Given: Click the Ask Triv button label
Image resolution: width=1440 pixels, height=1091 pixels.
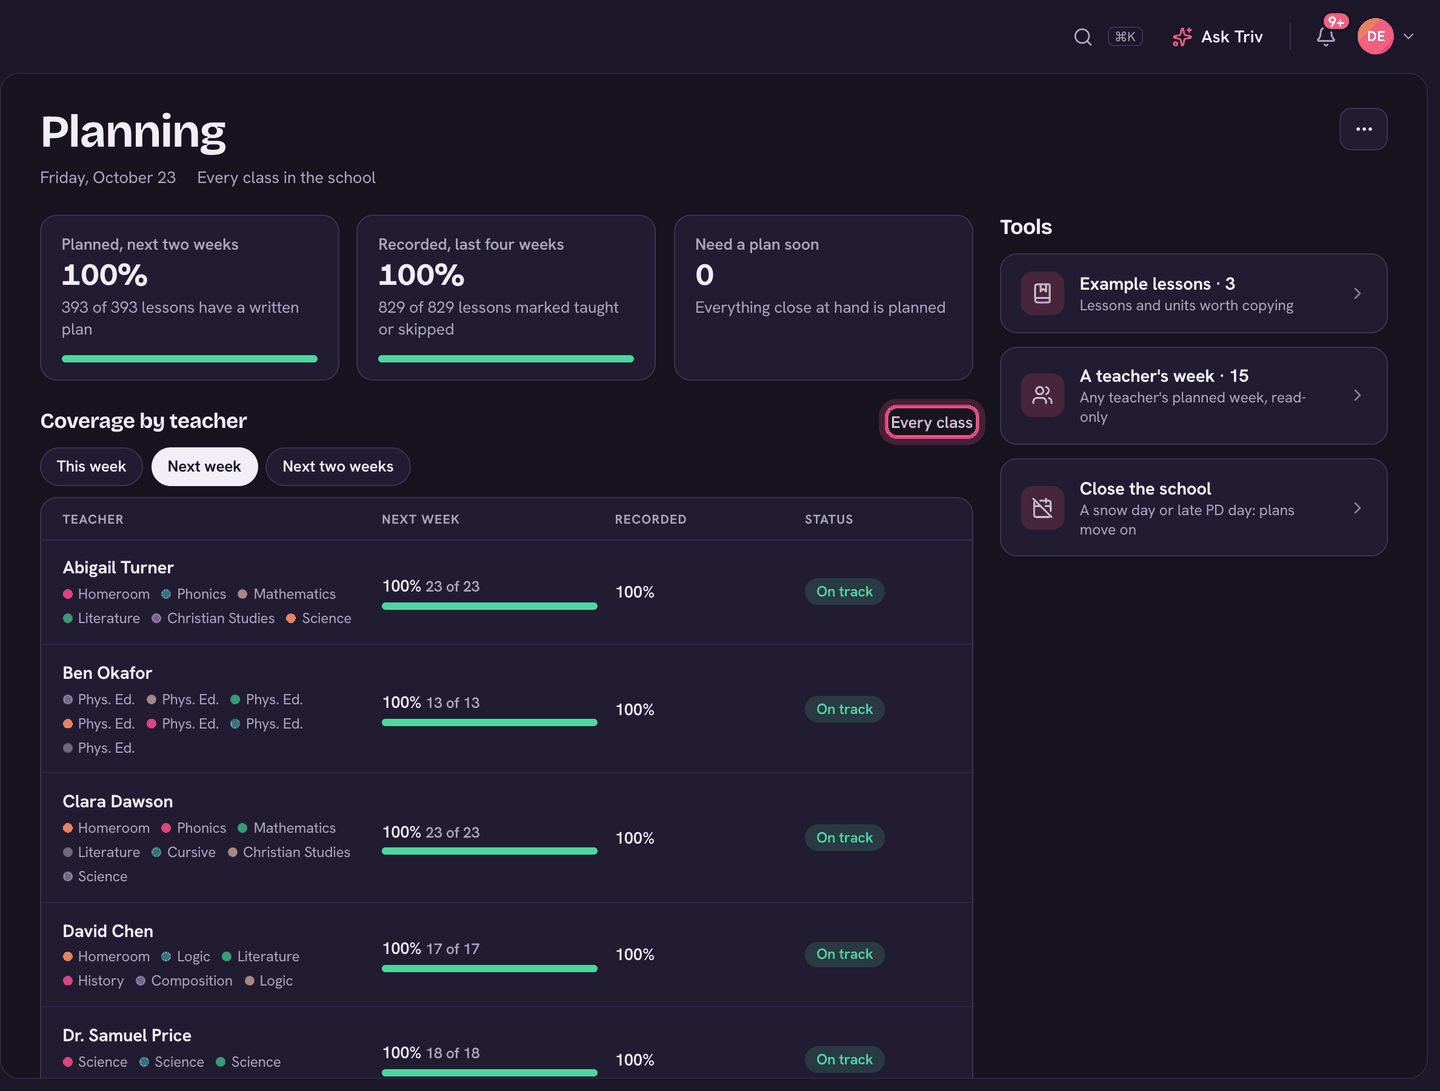Looking at the screenshot, I should 1232,37.
